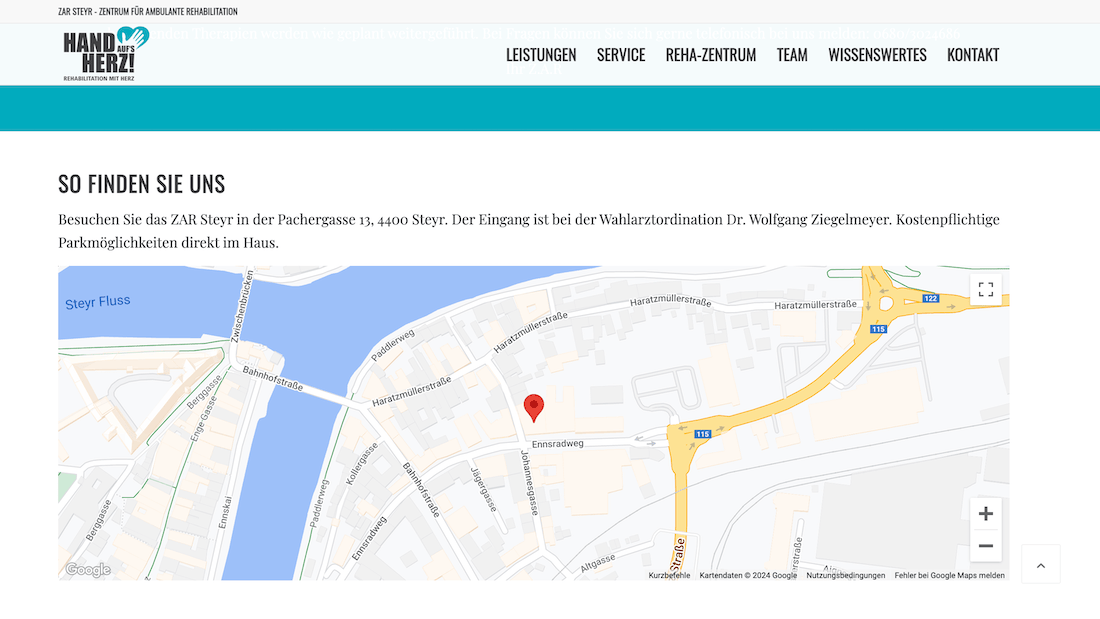Click the ZAR Steyr header tagline text

(x=148, y=11)
